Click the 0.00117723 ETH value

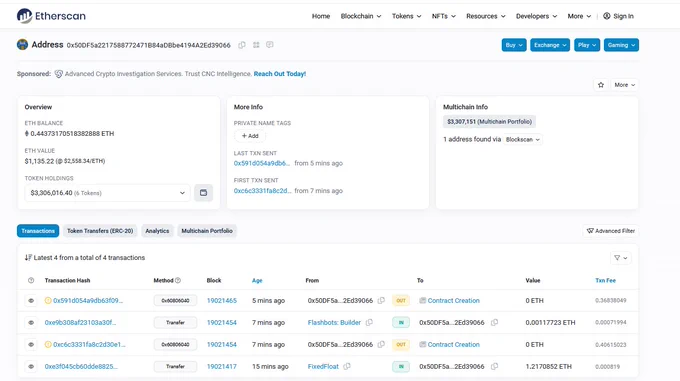point(550,322)
